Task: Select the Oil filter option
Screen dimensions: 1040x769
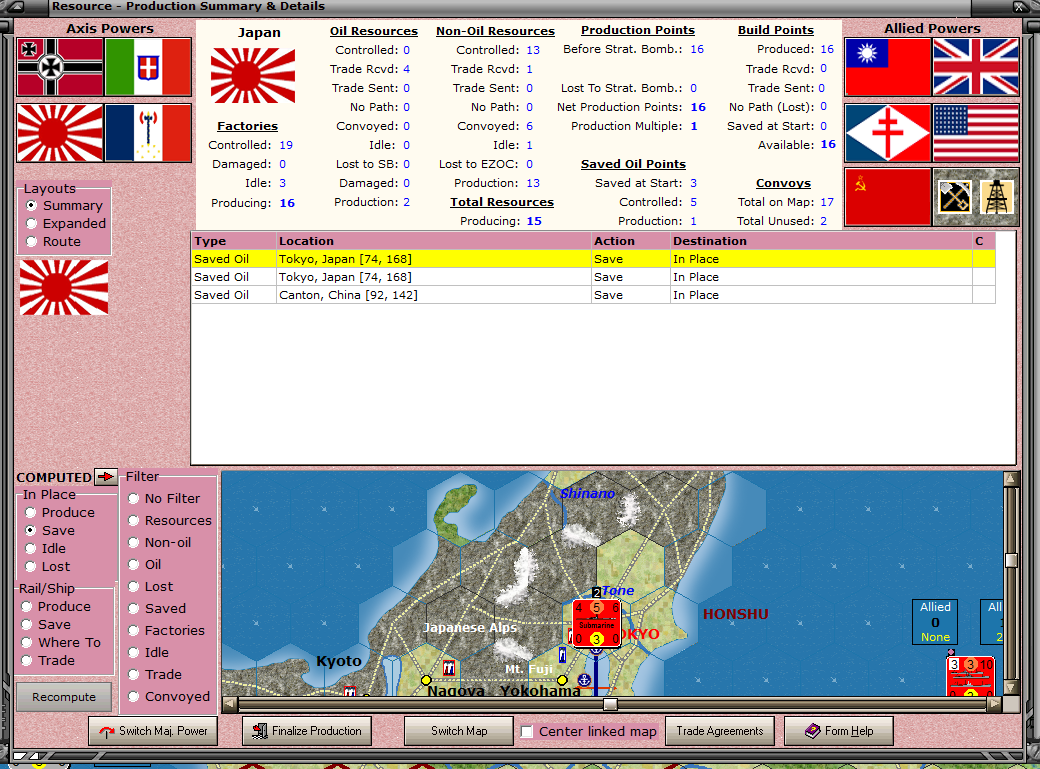Action: [133, 564]
